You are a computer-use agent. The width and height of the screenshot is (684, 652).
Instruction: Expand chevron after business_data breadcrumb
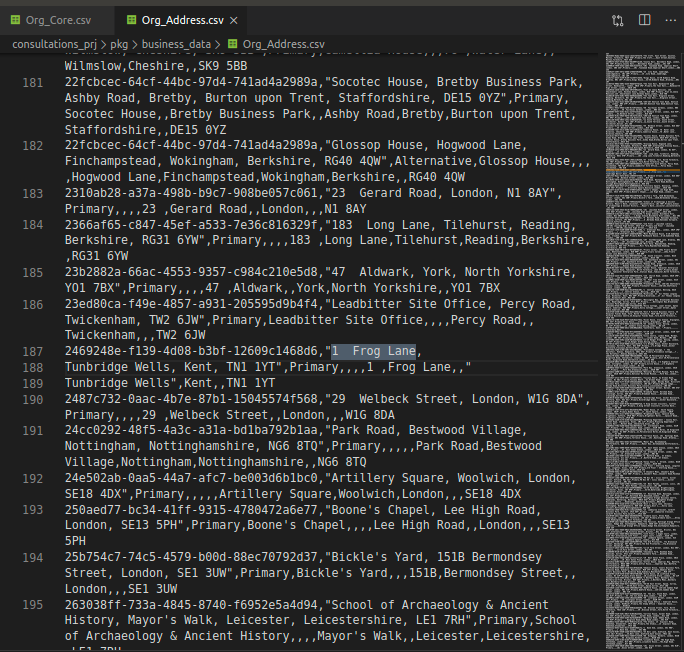click(x=218, y=44)
